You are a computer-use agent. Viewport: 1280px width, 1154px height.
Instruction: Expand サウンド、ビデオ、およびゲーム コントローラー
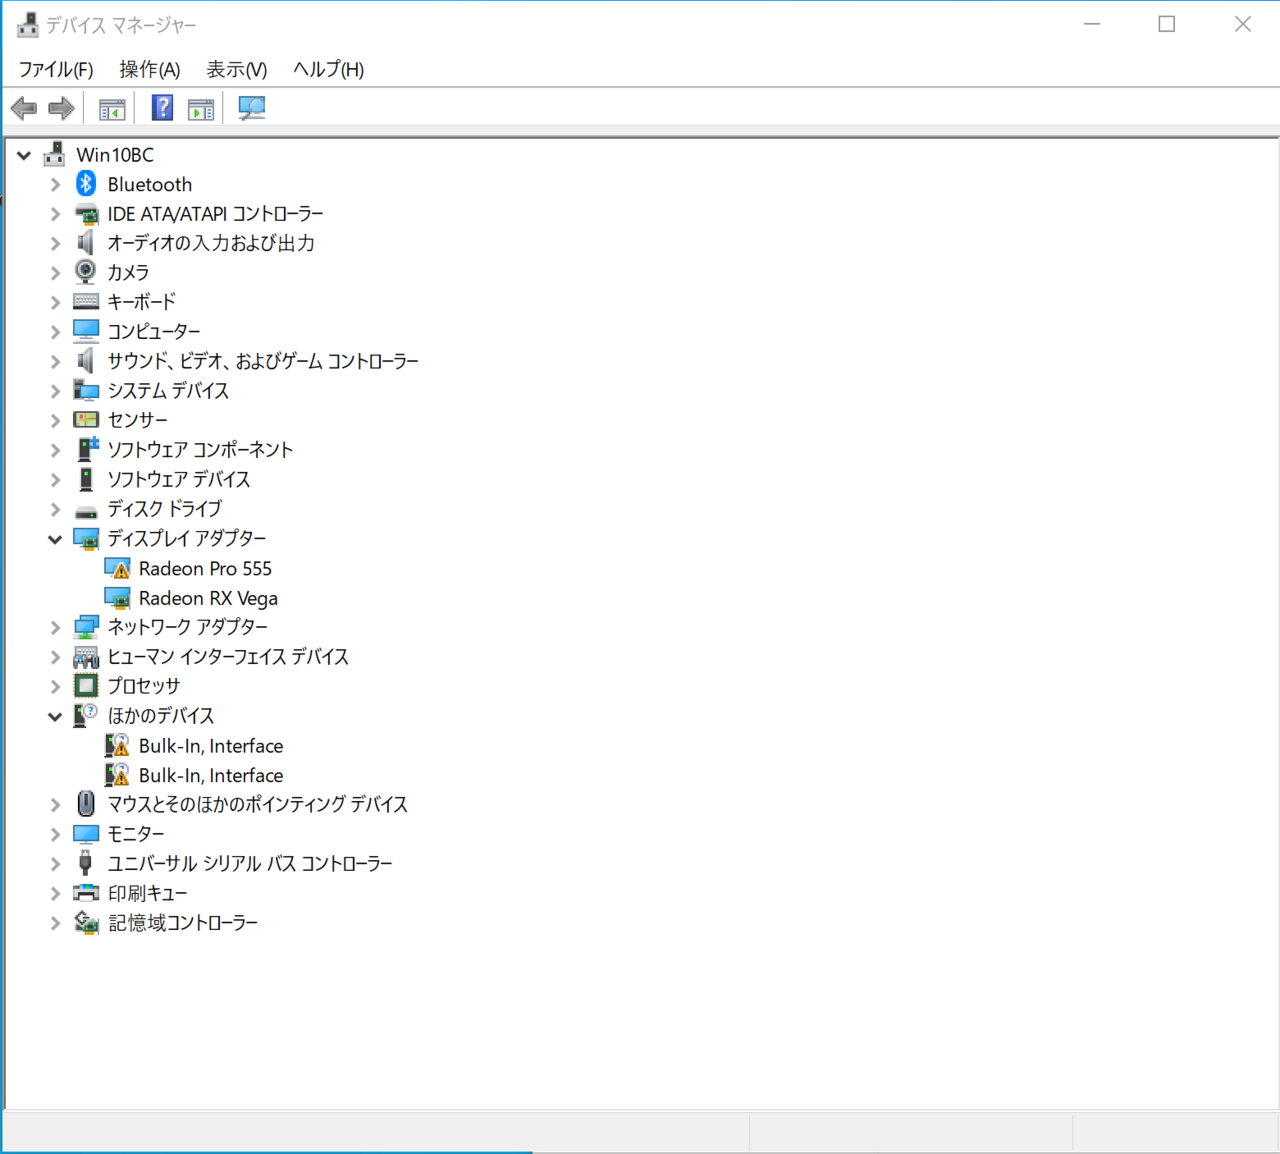(56, 362)
